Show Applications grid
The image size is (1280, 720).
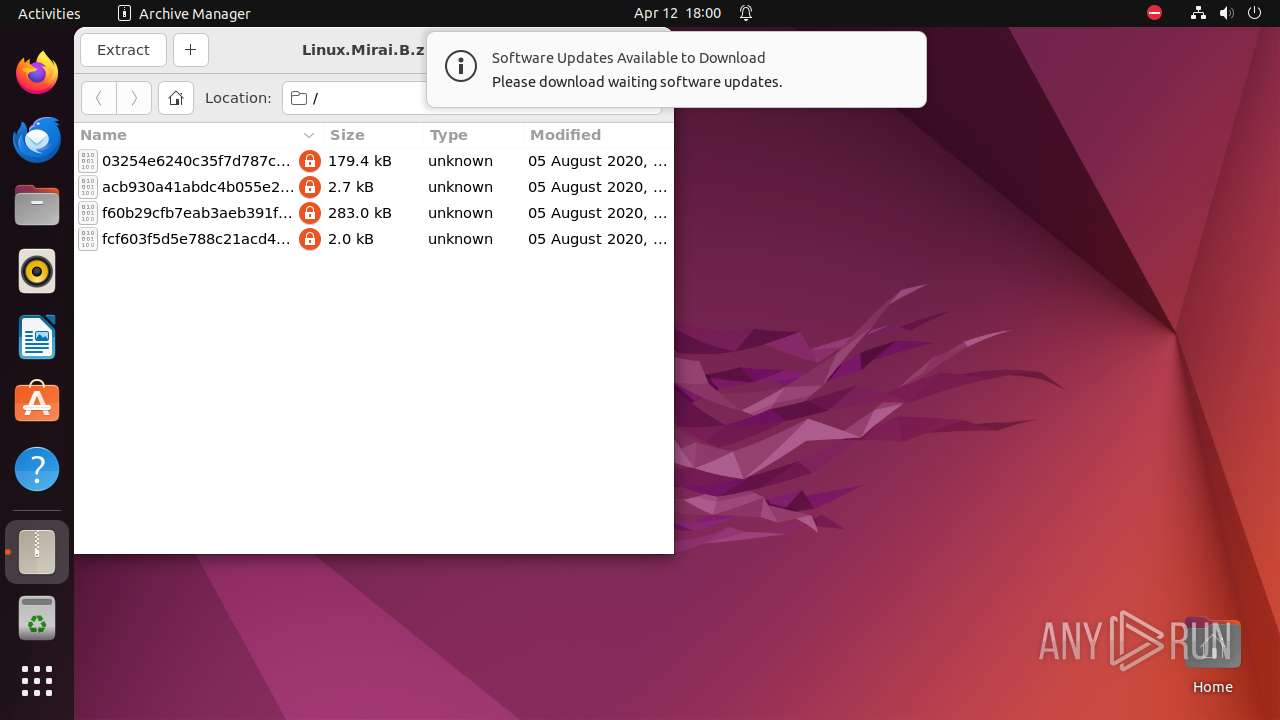(x=37, y=681)
